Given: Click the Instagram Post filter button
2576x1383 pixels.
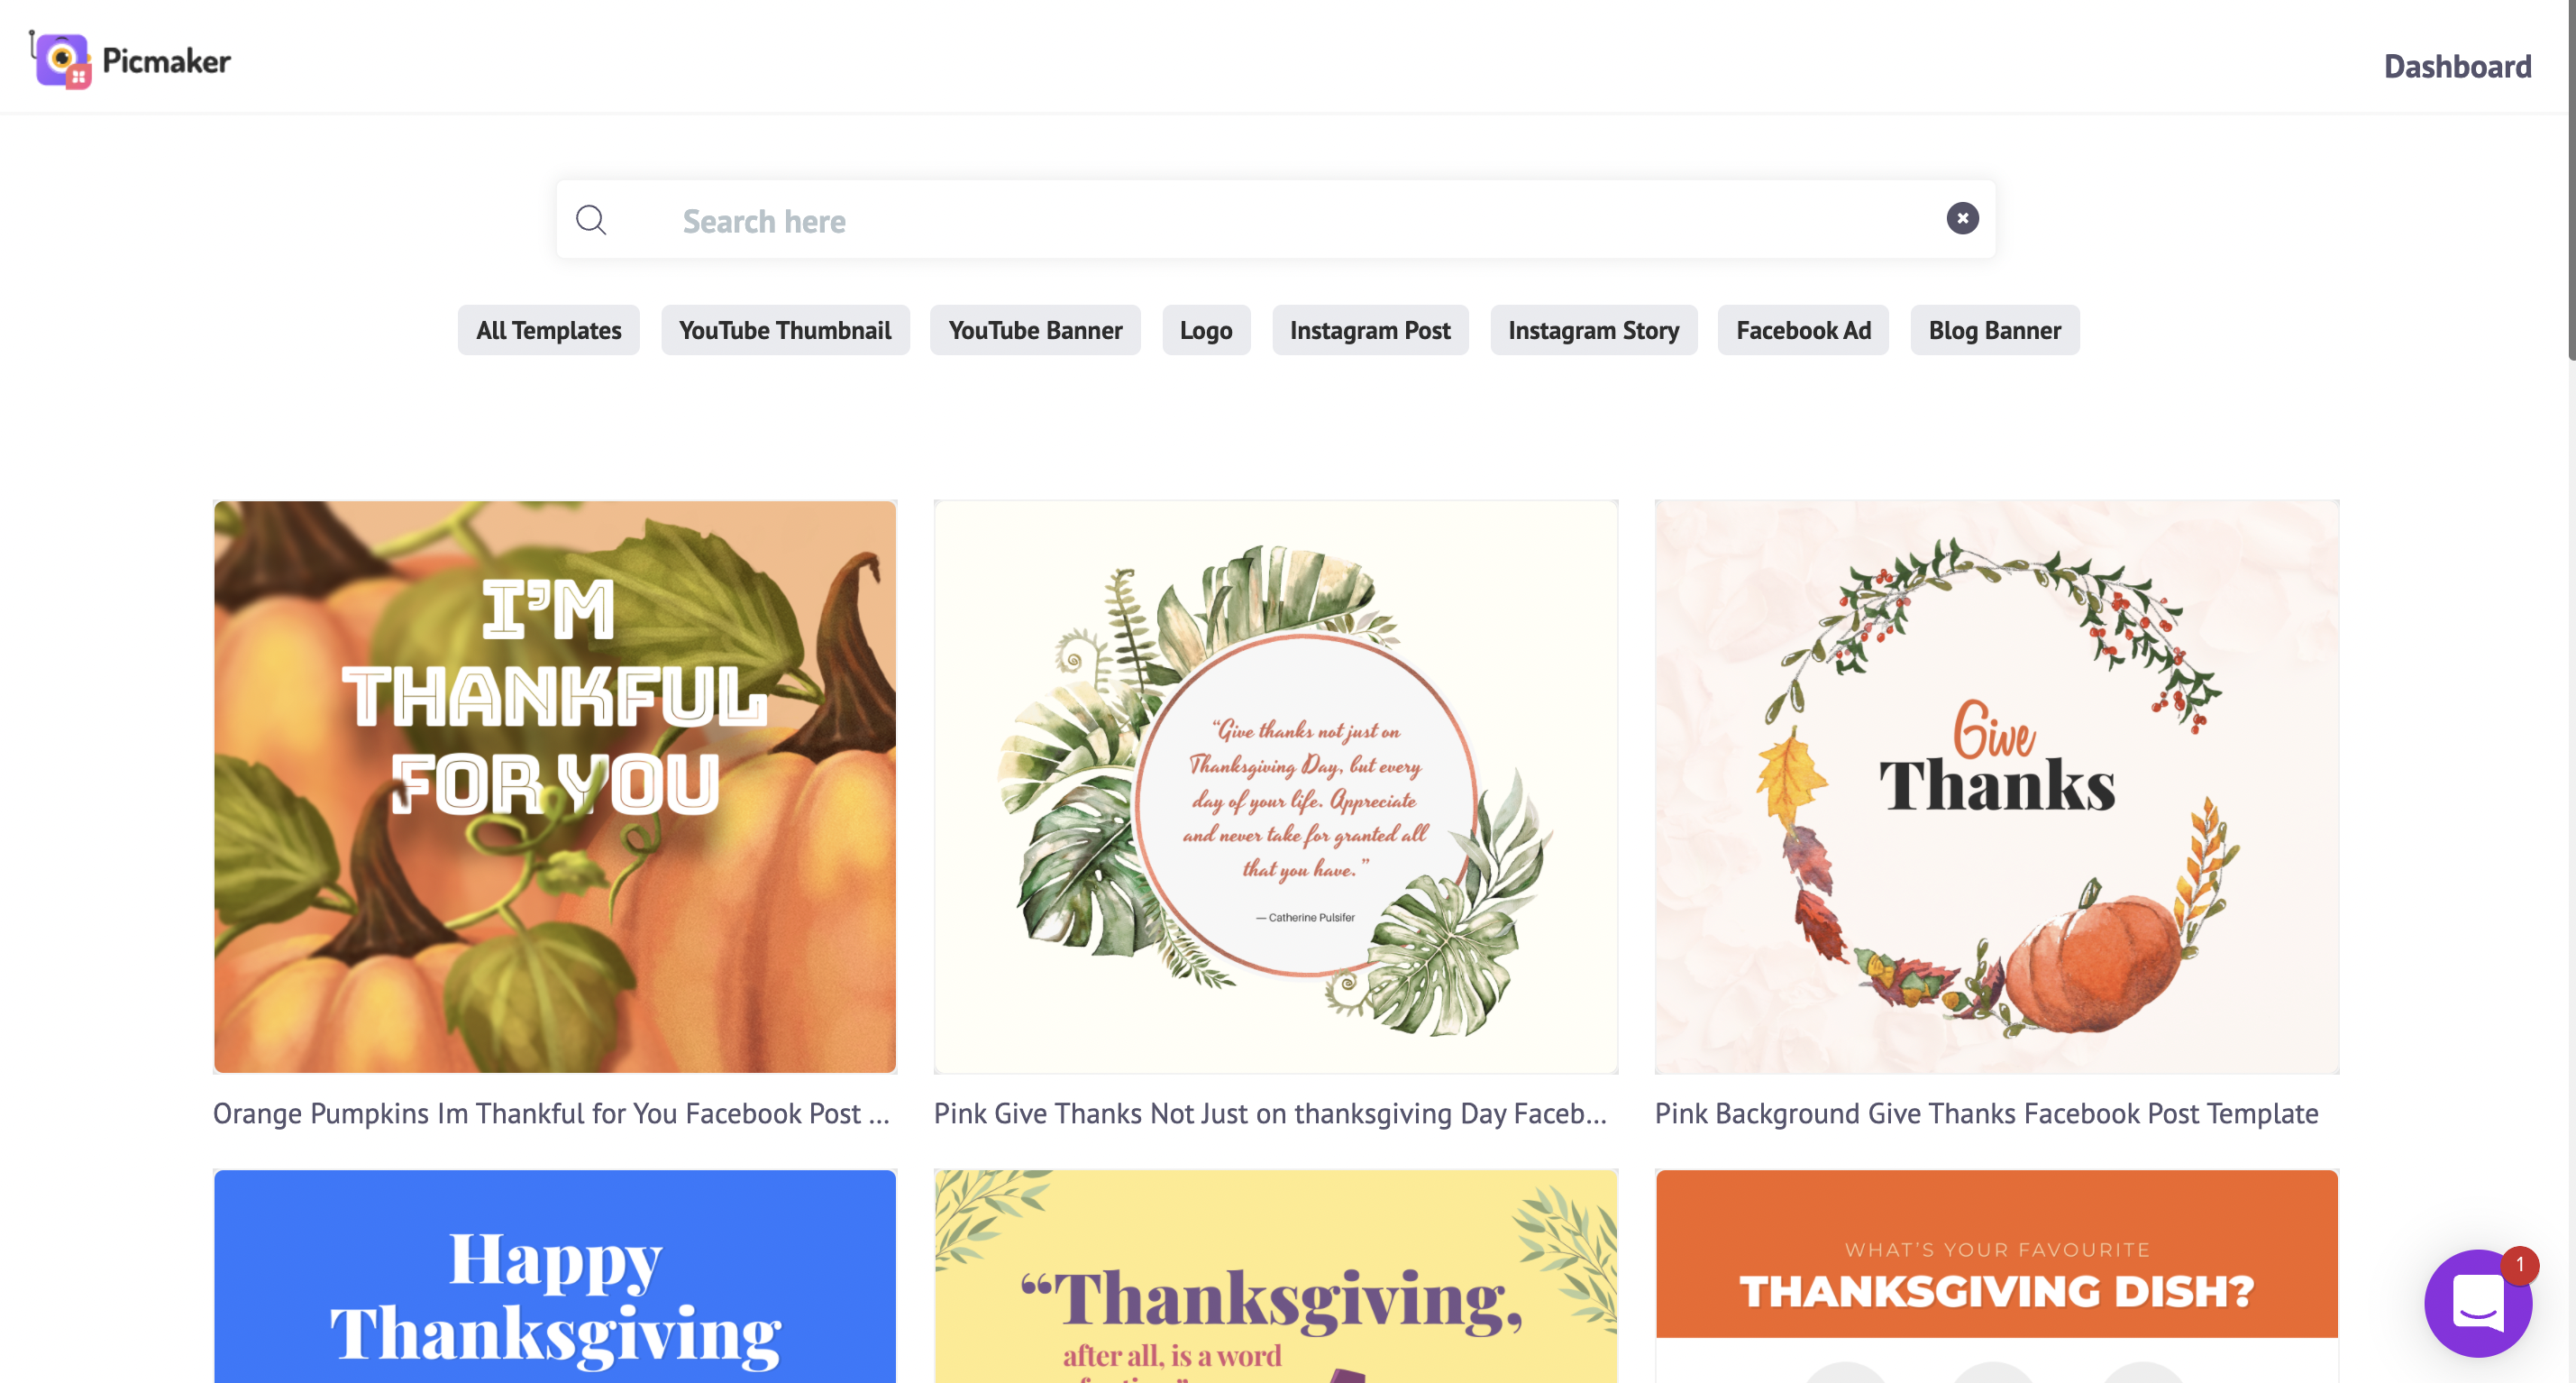Looking at the screenshot, I should coord(1368,329).
